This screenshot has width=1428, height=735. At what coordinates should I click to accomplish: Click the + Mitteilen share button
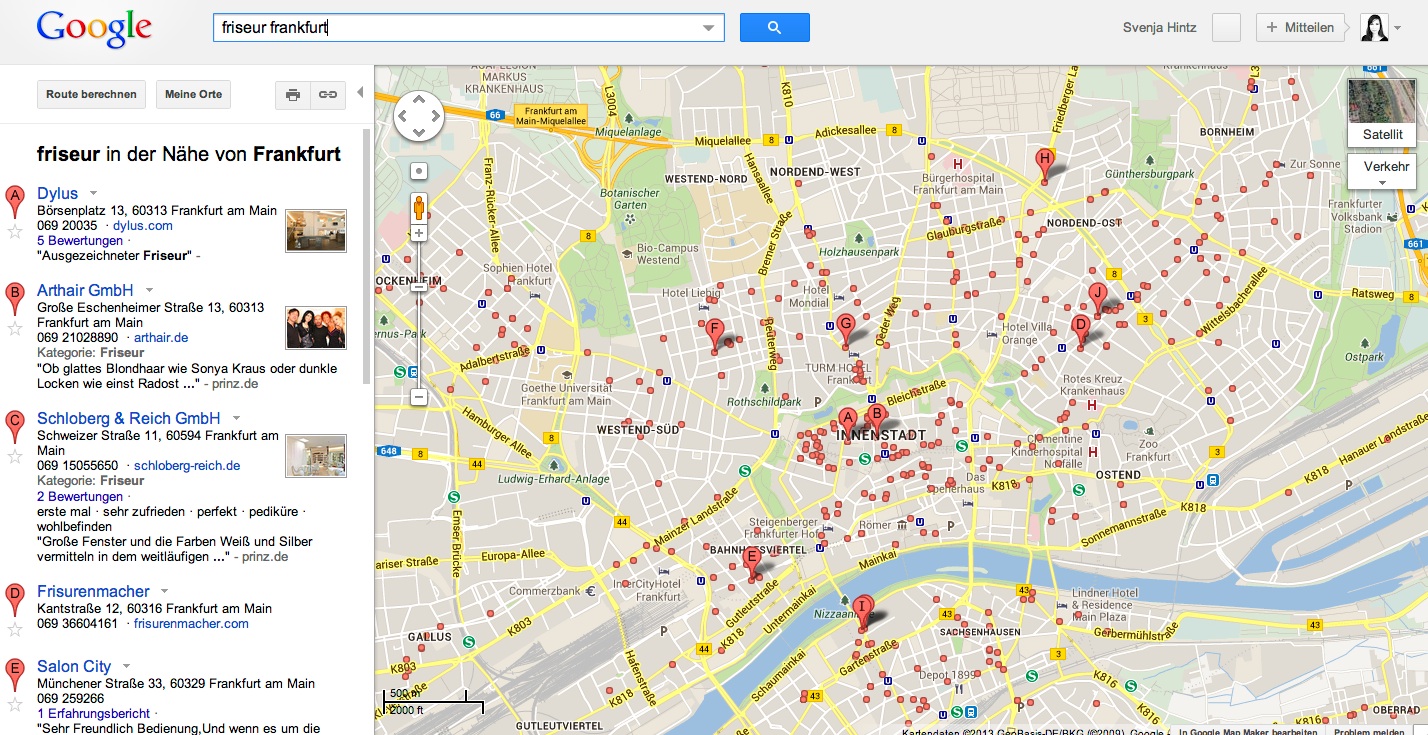(1300, 28)
